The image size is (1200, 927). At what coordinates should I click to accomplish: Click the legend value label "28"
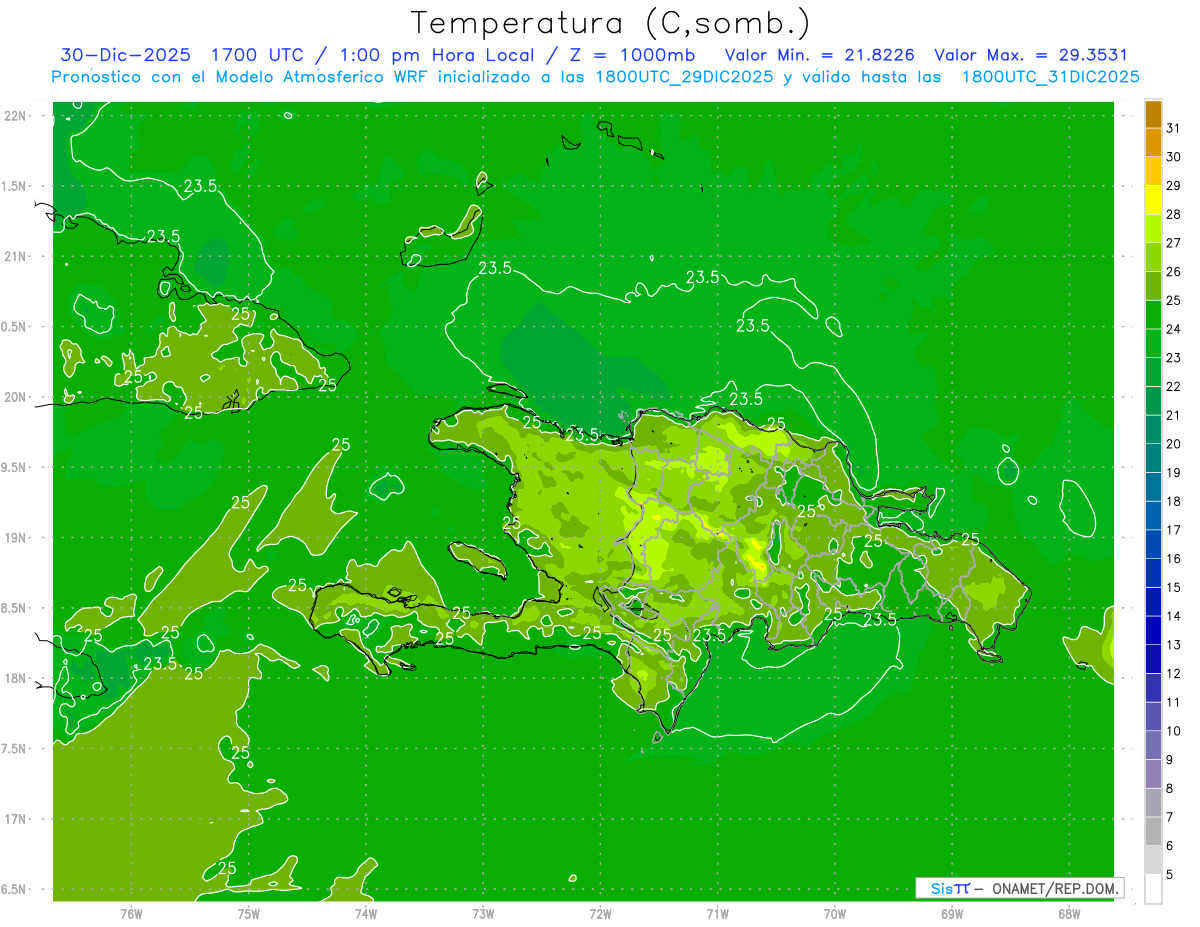[1174, 214]
